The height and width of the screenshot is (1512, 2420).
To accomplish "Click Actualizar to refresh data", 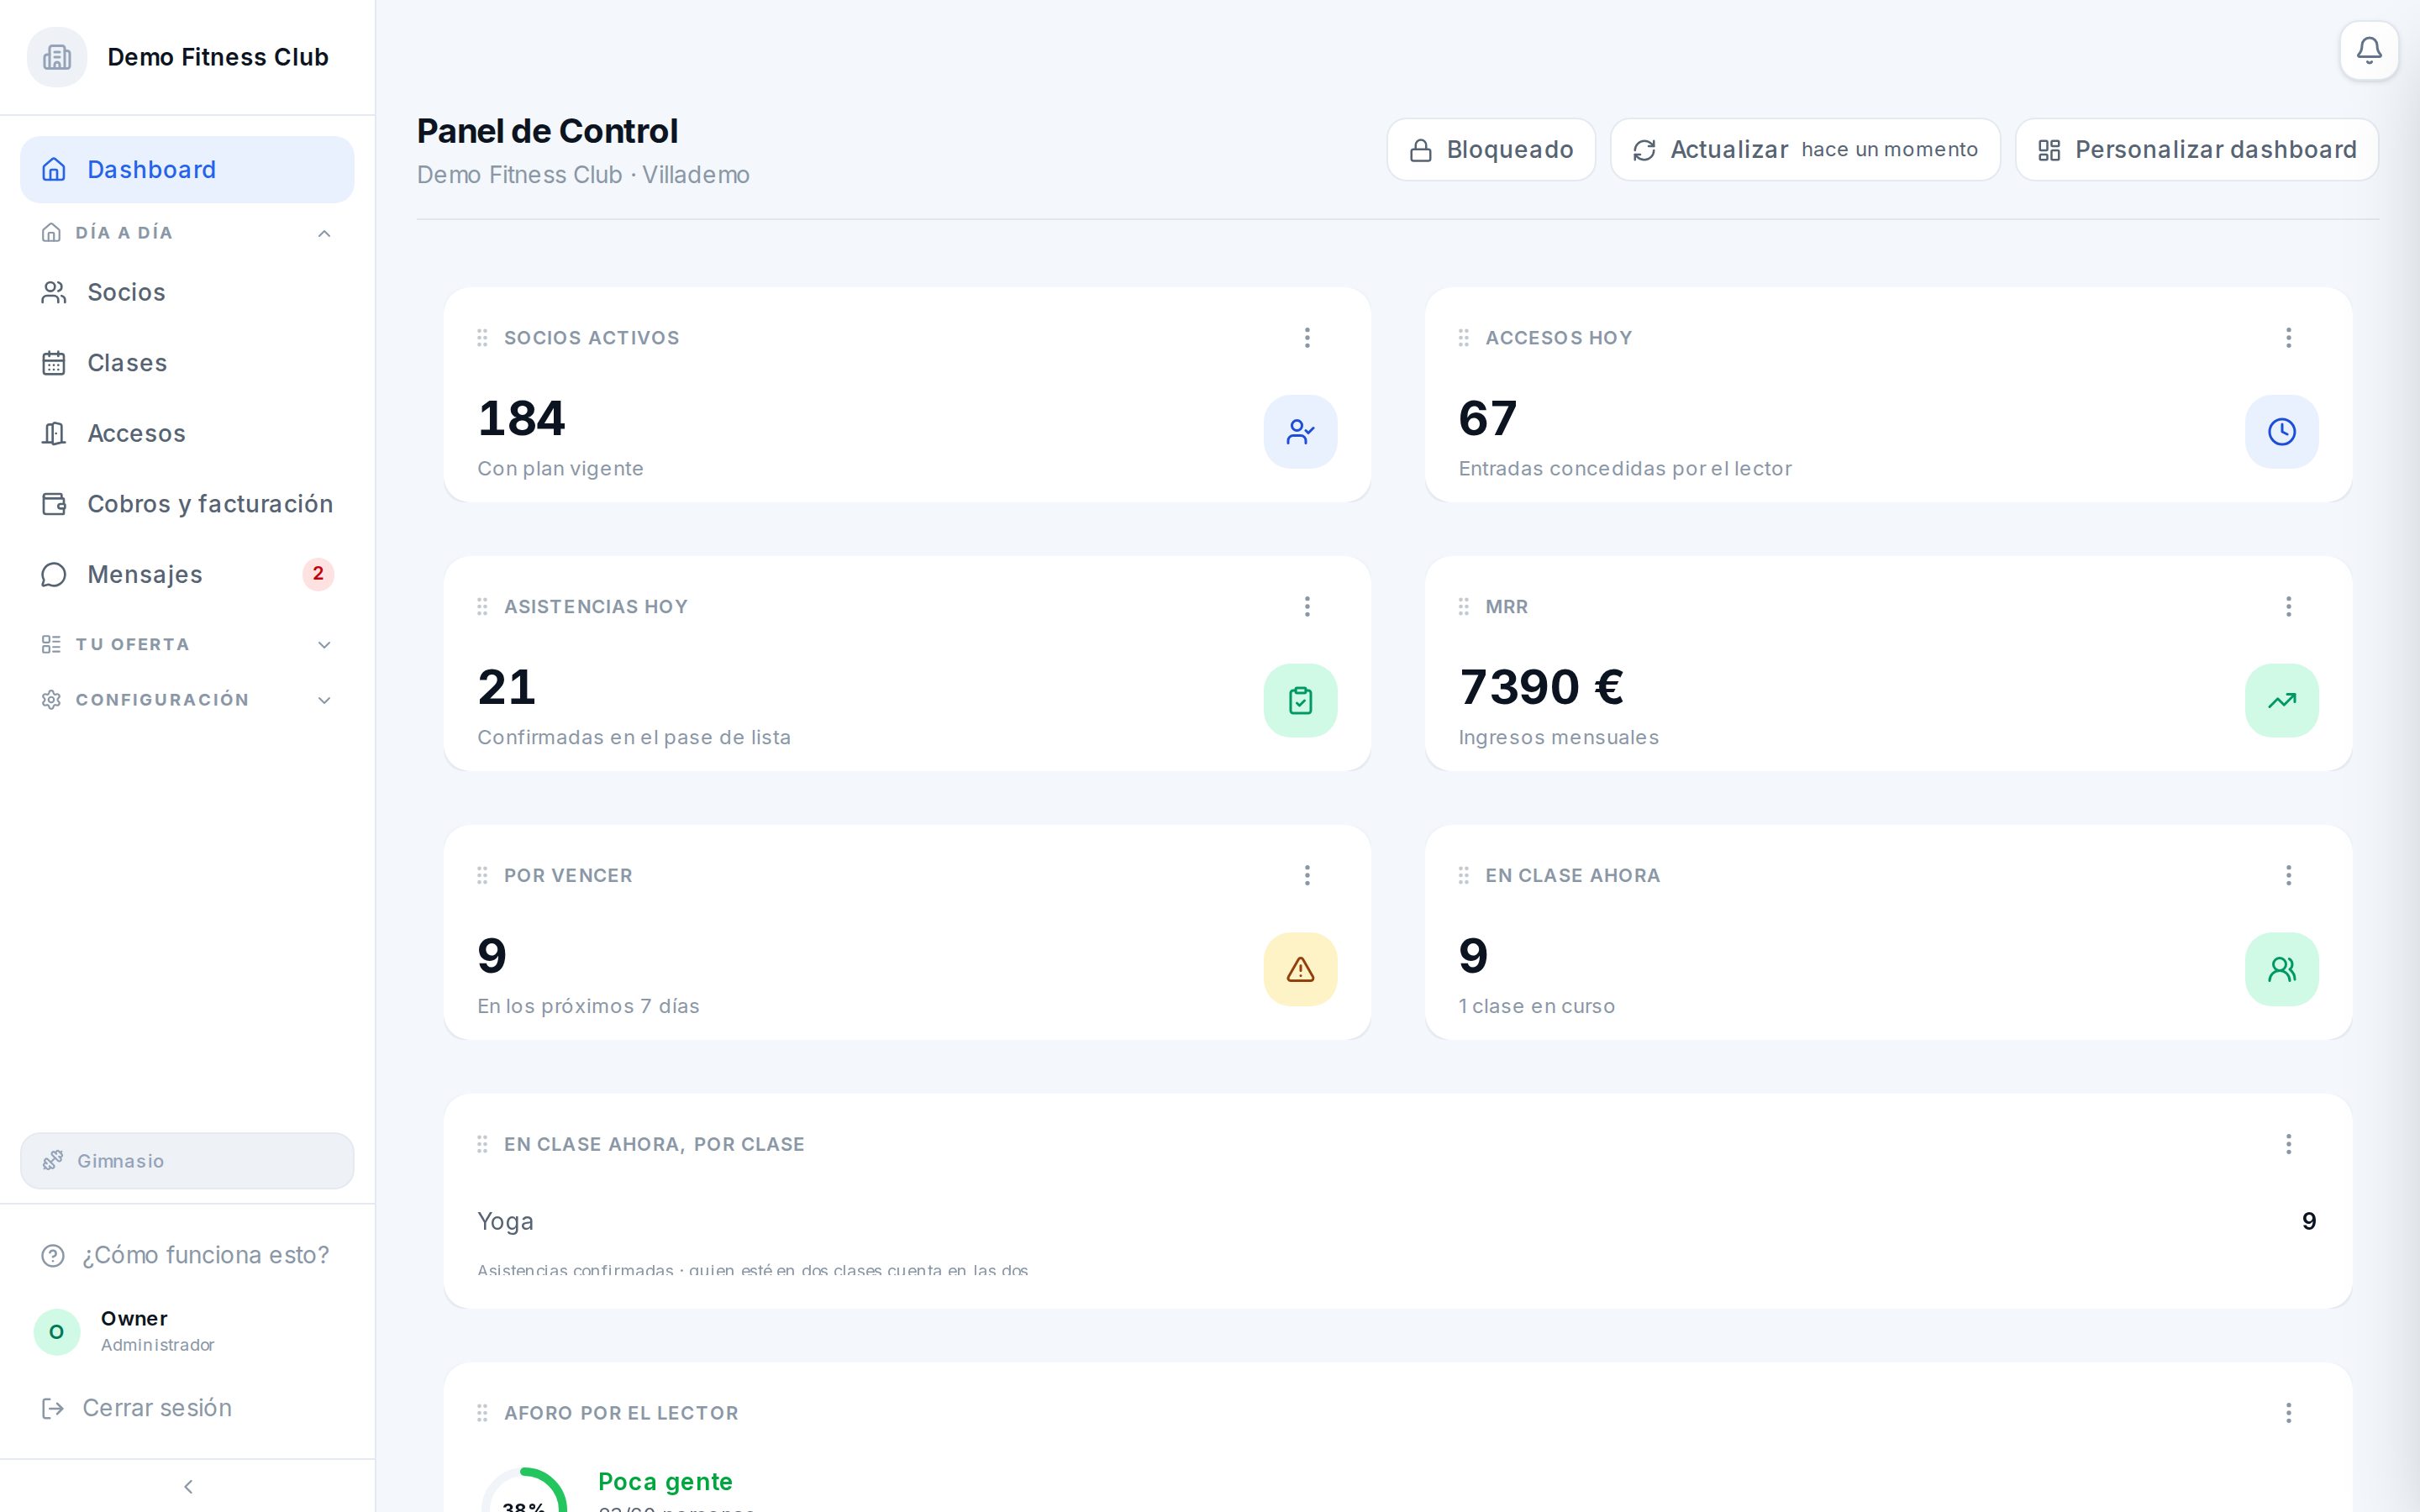I will click(x=1805, y=150).
